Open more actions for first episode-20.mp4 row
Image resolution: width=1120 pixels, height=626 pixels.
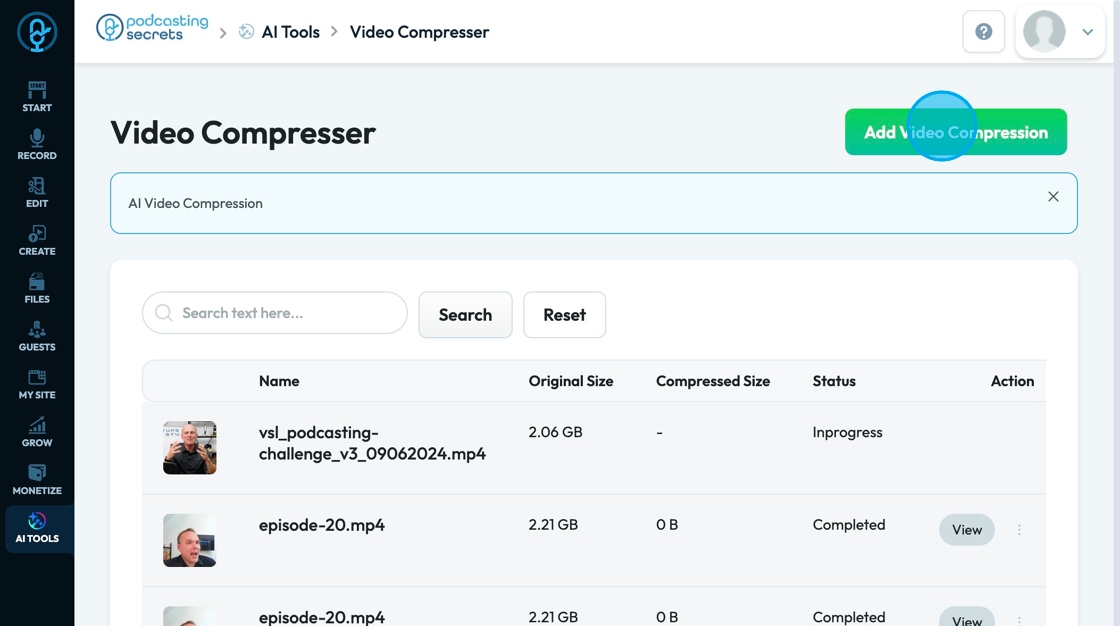point(1019,530)
